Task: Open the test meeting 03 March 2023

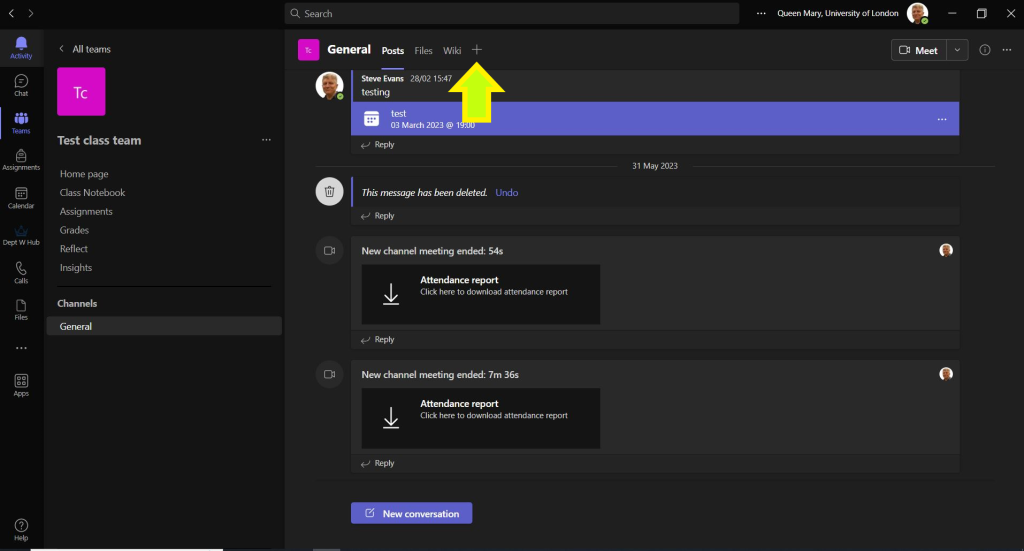Action: [x=655, y=119]
